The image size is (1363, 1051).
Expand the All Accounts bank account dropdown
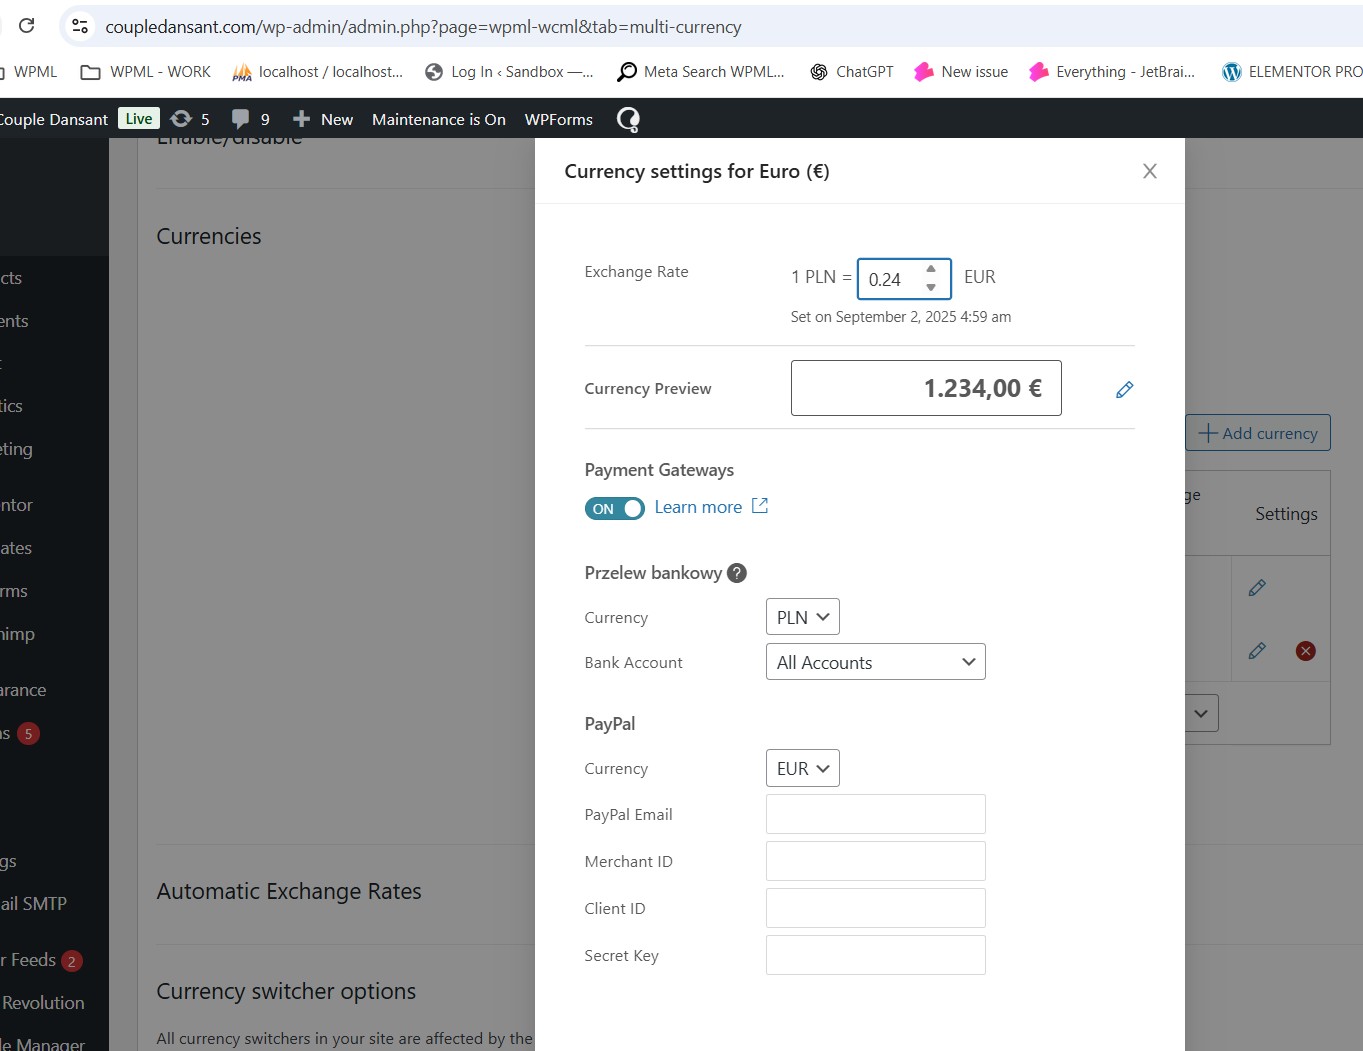click(x=875, y=662)
